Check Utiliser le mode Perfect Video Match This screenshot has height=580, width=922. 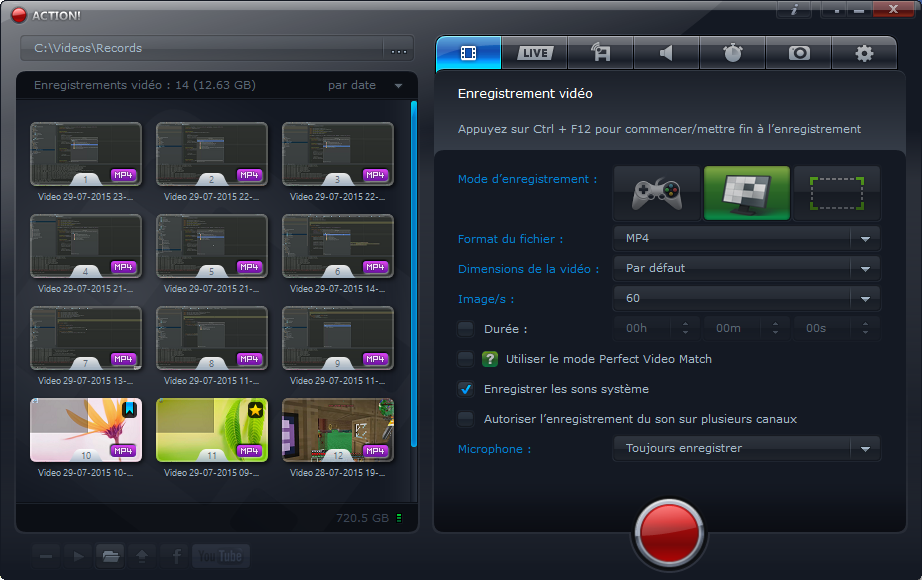(465, 359)
